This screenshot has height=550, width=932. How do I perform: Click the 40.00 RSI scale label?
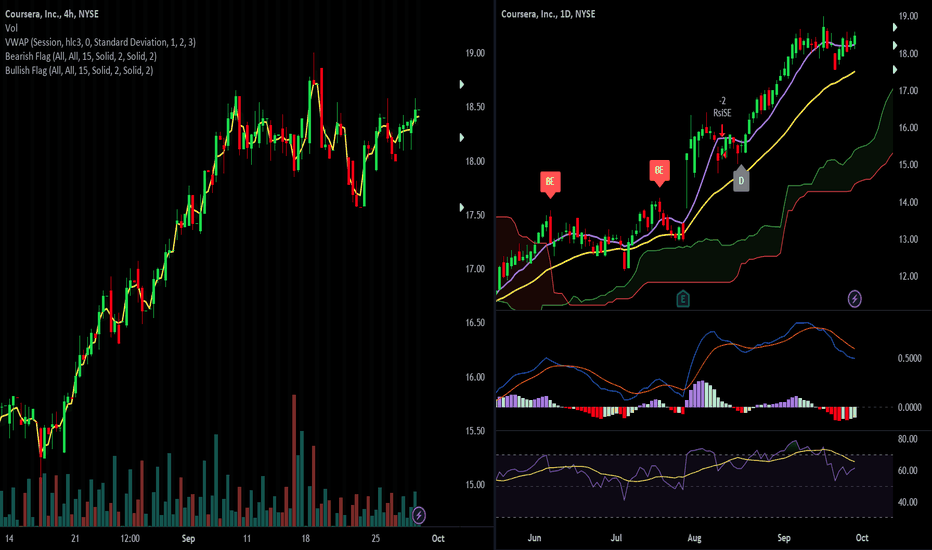(x=908, y=502)
